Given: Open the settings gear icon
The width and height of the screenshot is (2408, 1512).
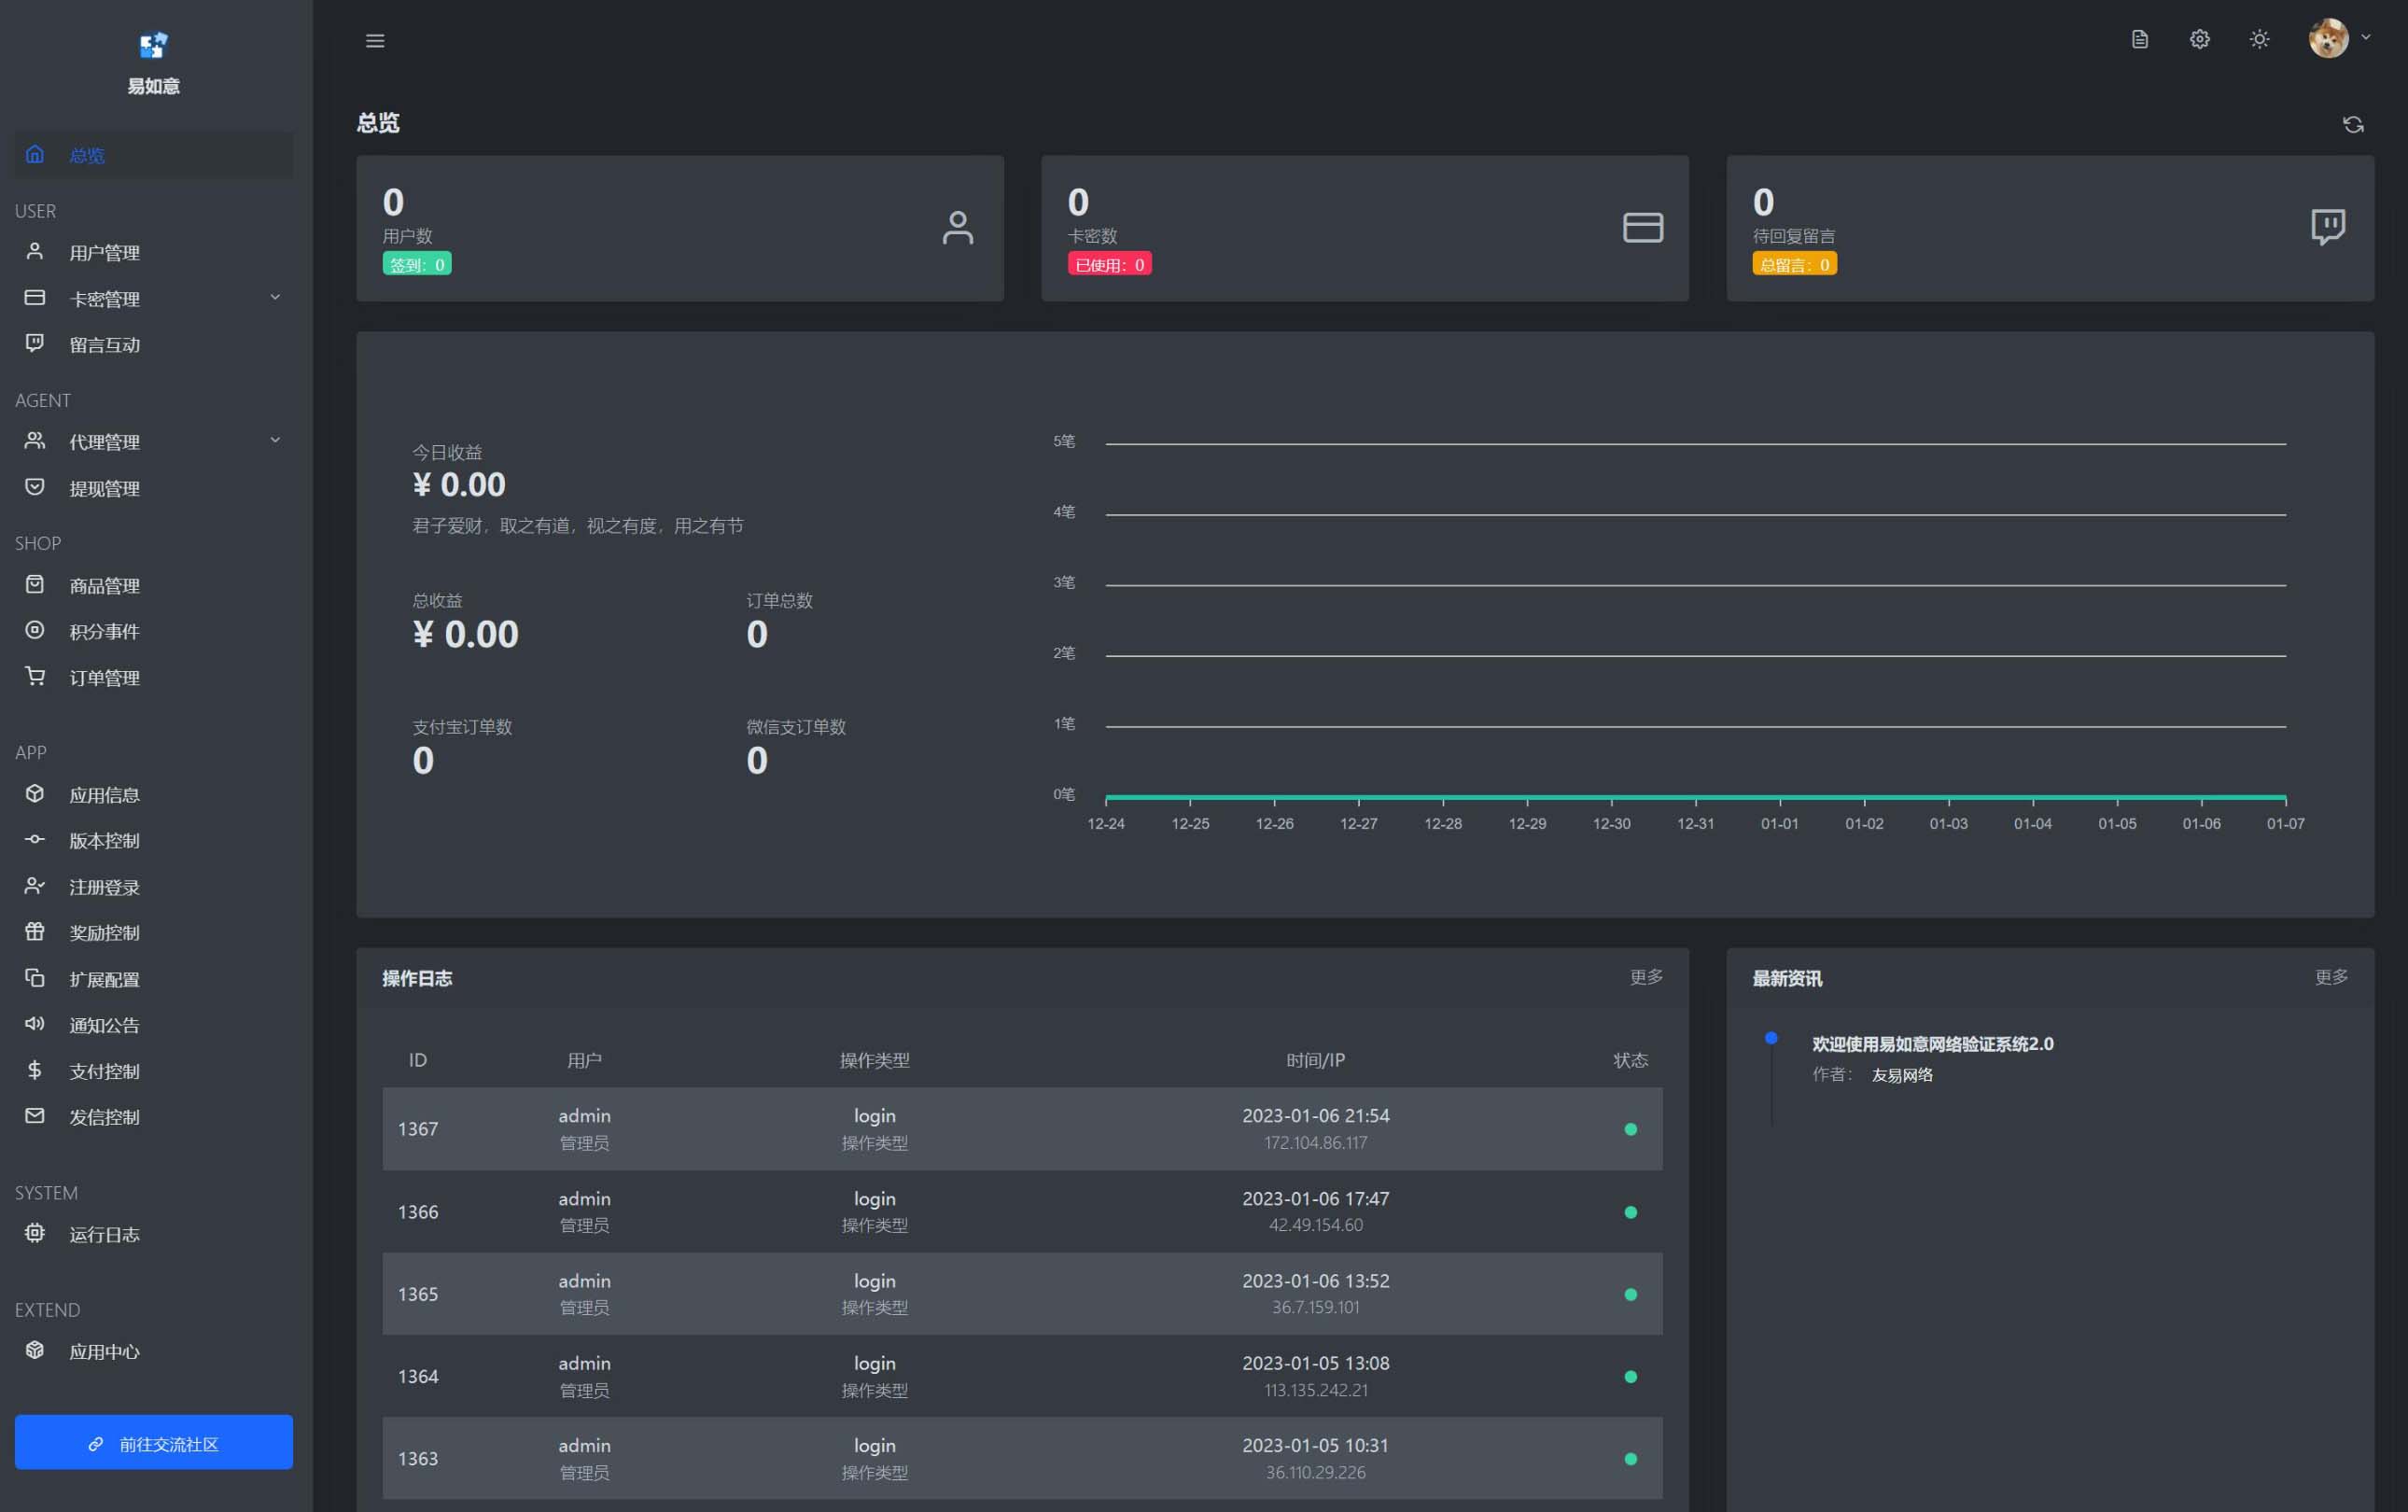Looking at the screenshot, I should [2199, 39].
